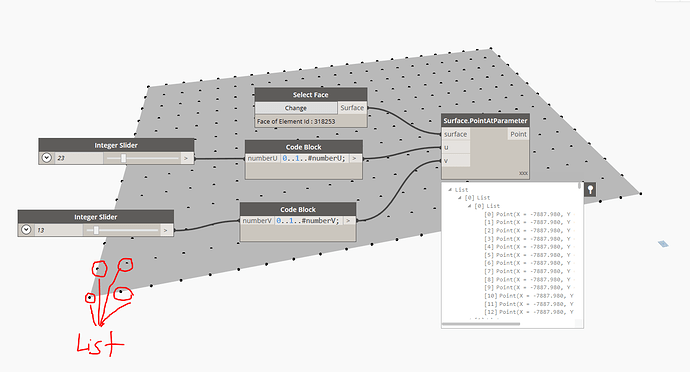Collapse the root List in preview
The height and width of the screenshot is (372, 690).
pos(450,190)
